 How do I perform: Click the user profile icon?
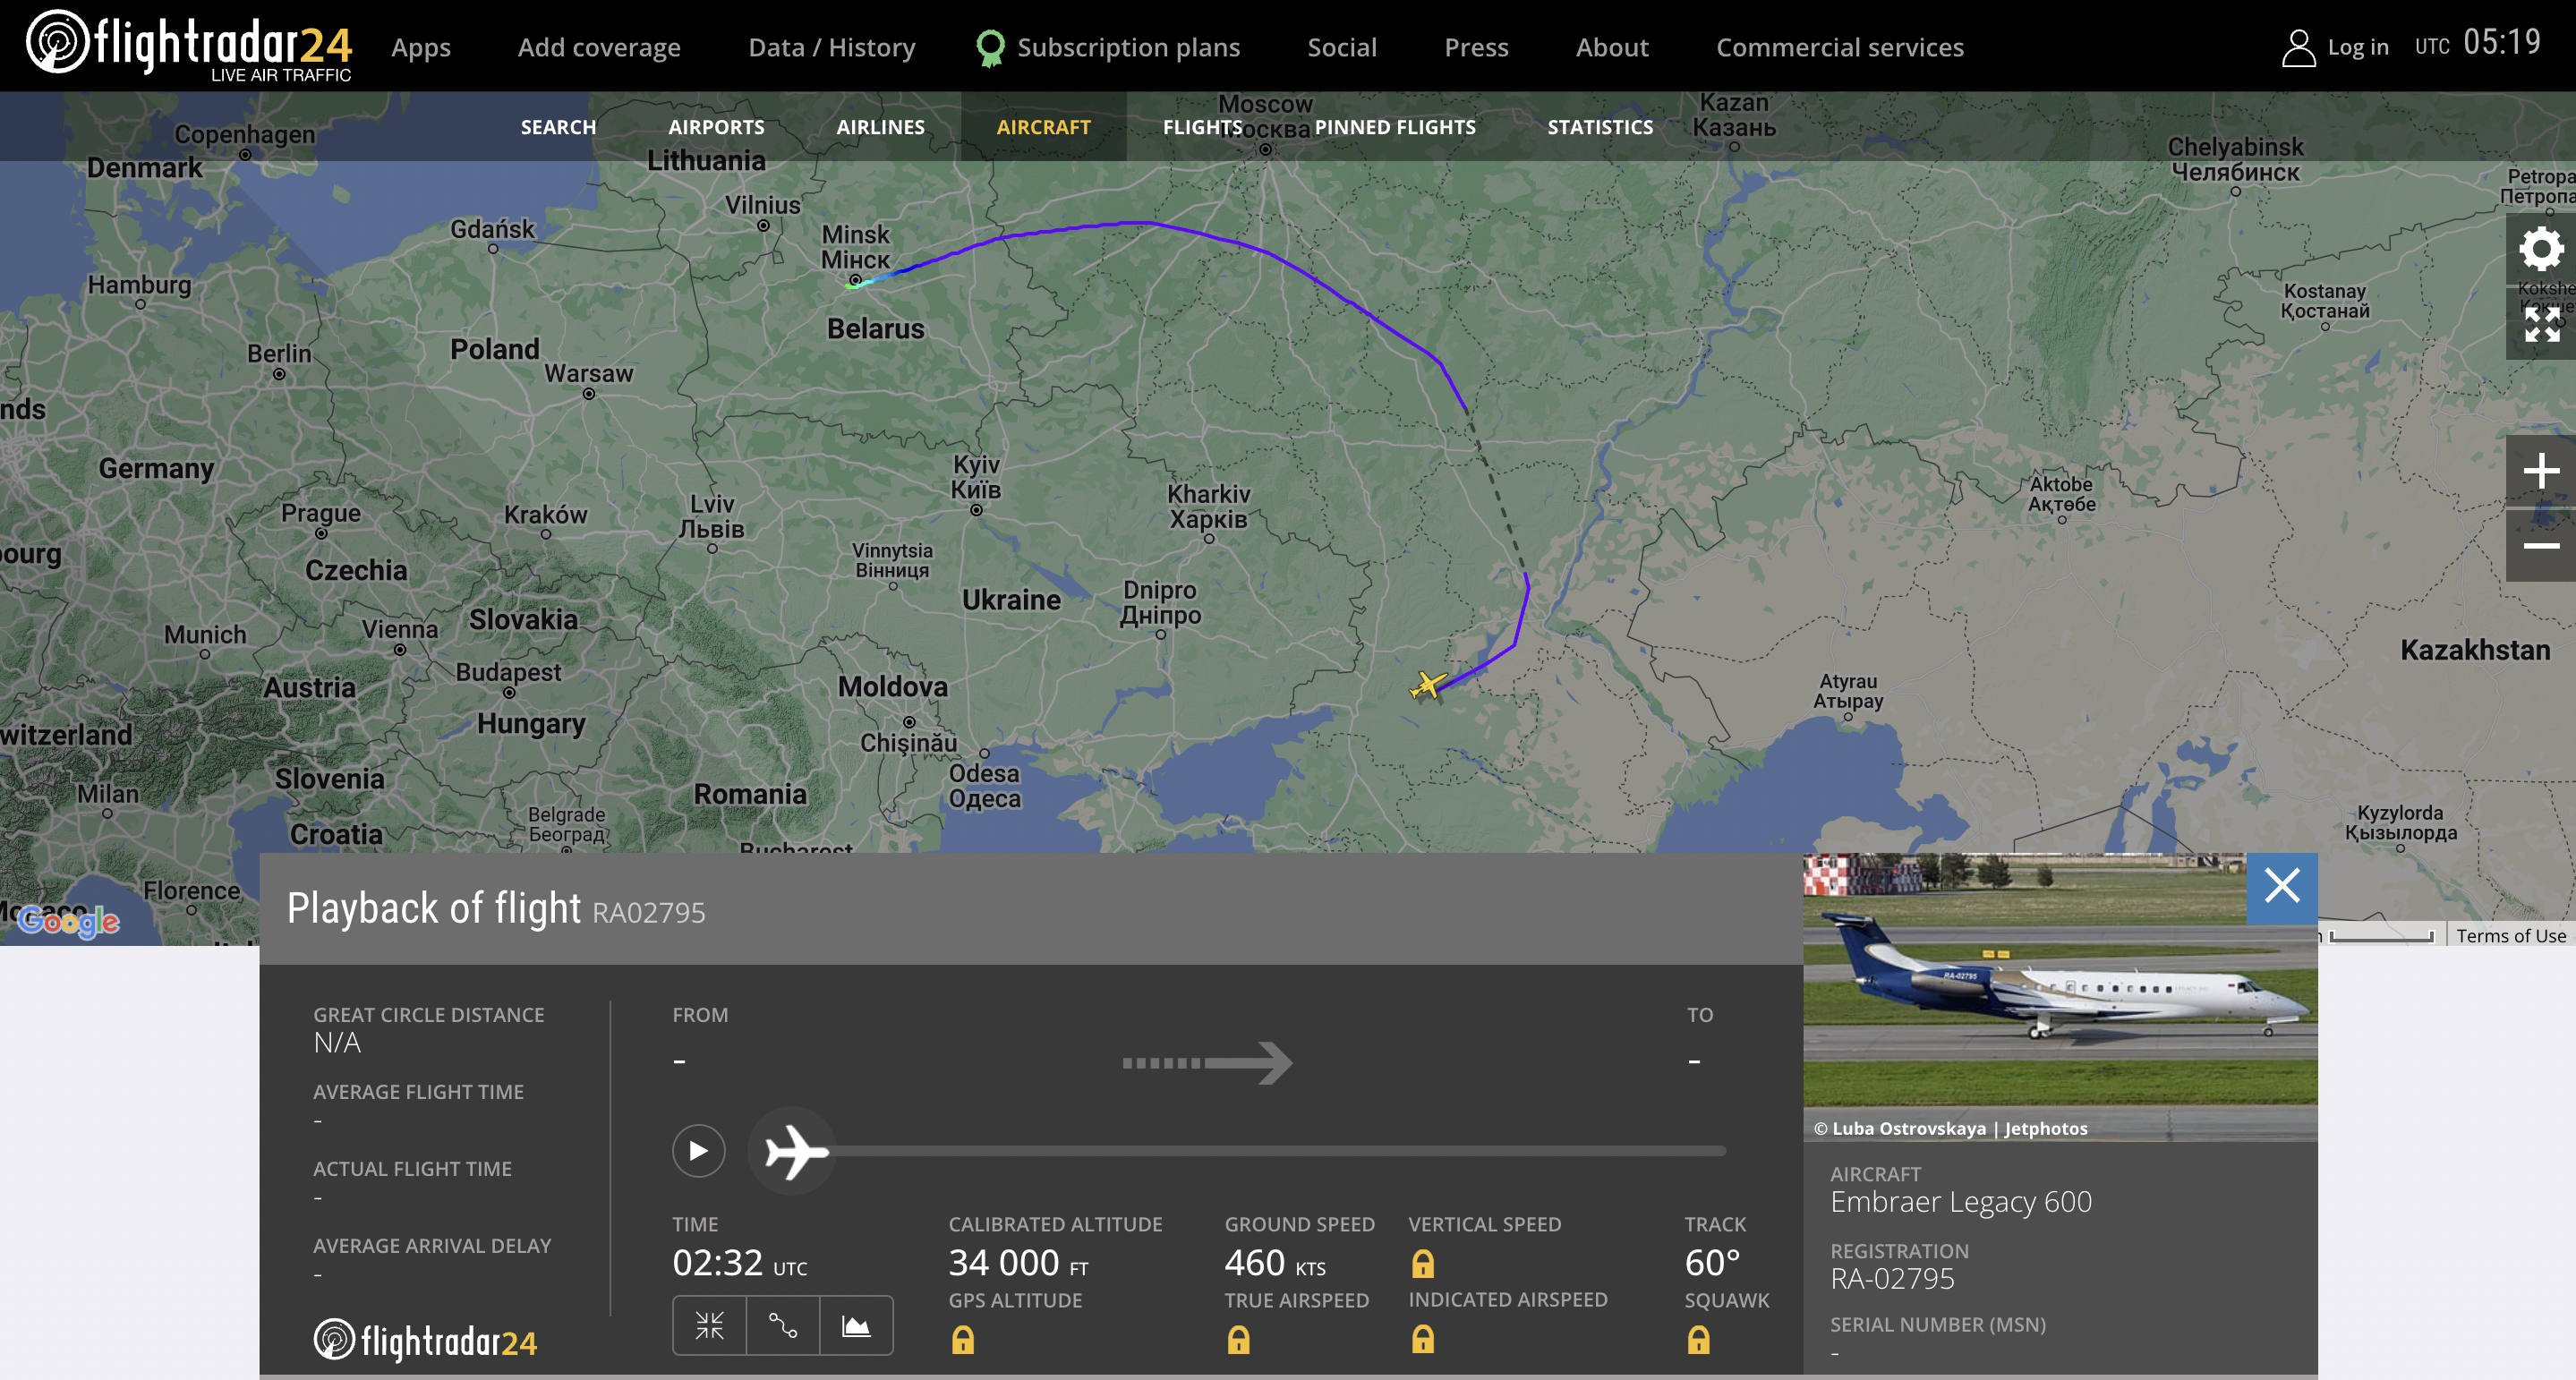coord(2298,47)
